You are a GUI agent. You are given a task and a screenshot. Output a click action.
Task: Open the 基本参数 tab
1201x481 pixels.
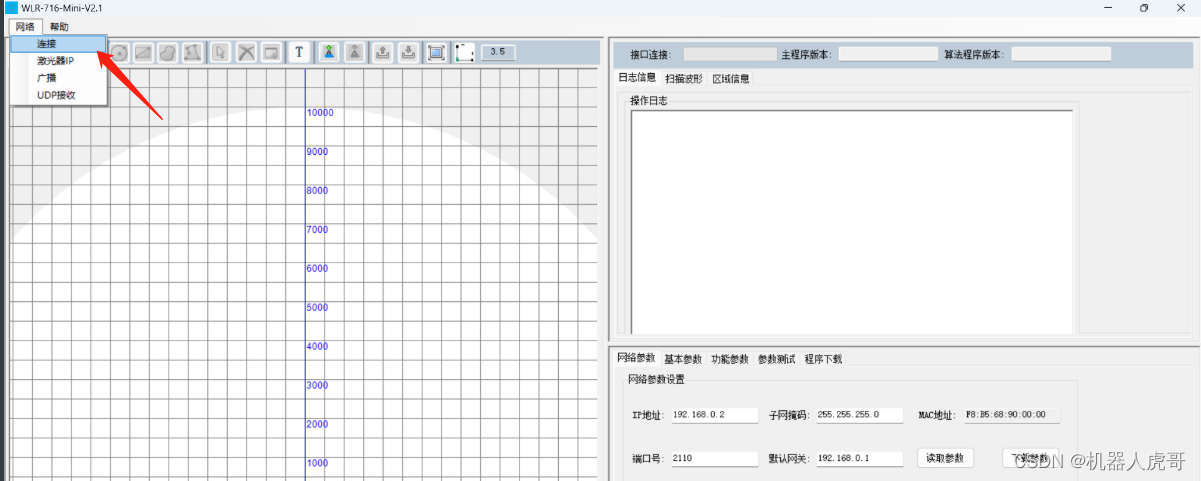683,359
